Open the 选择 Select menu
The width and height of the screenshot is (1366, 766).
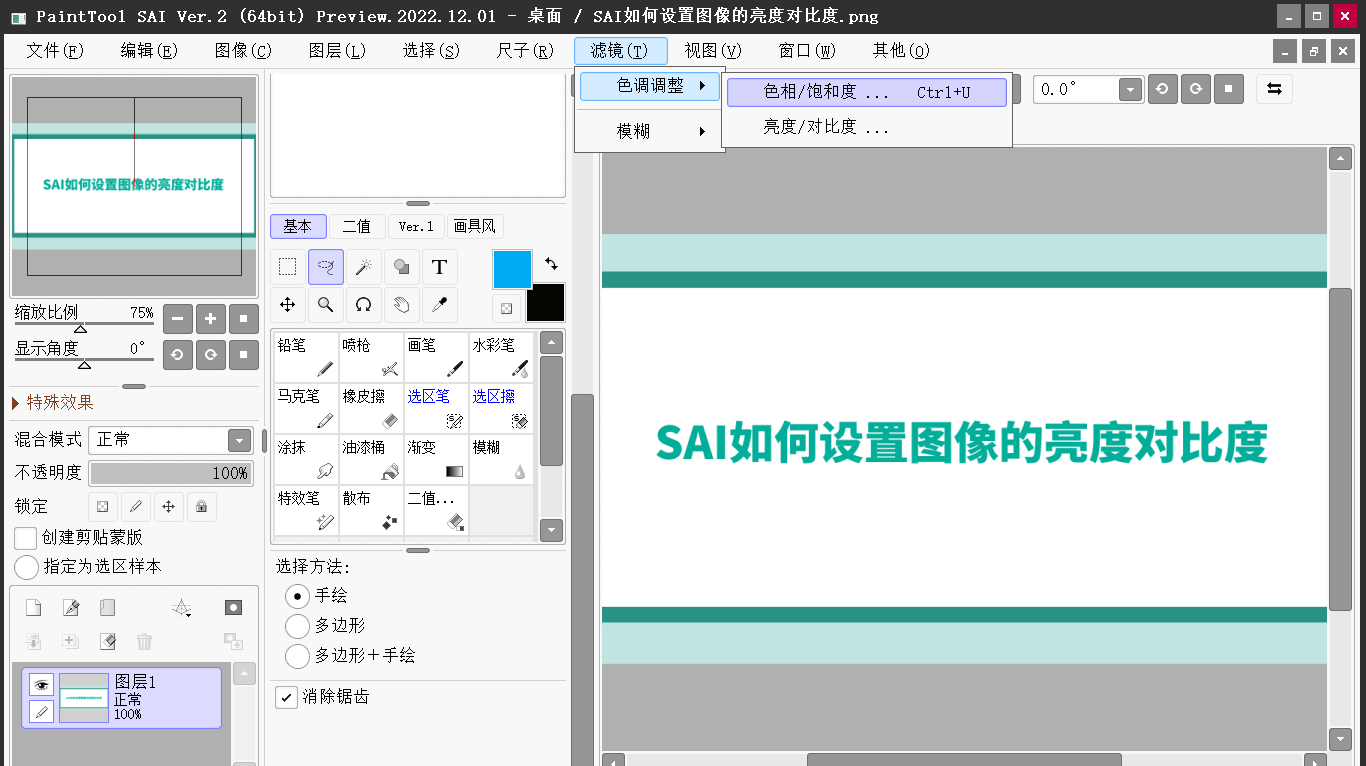point(431,51)
